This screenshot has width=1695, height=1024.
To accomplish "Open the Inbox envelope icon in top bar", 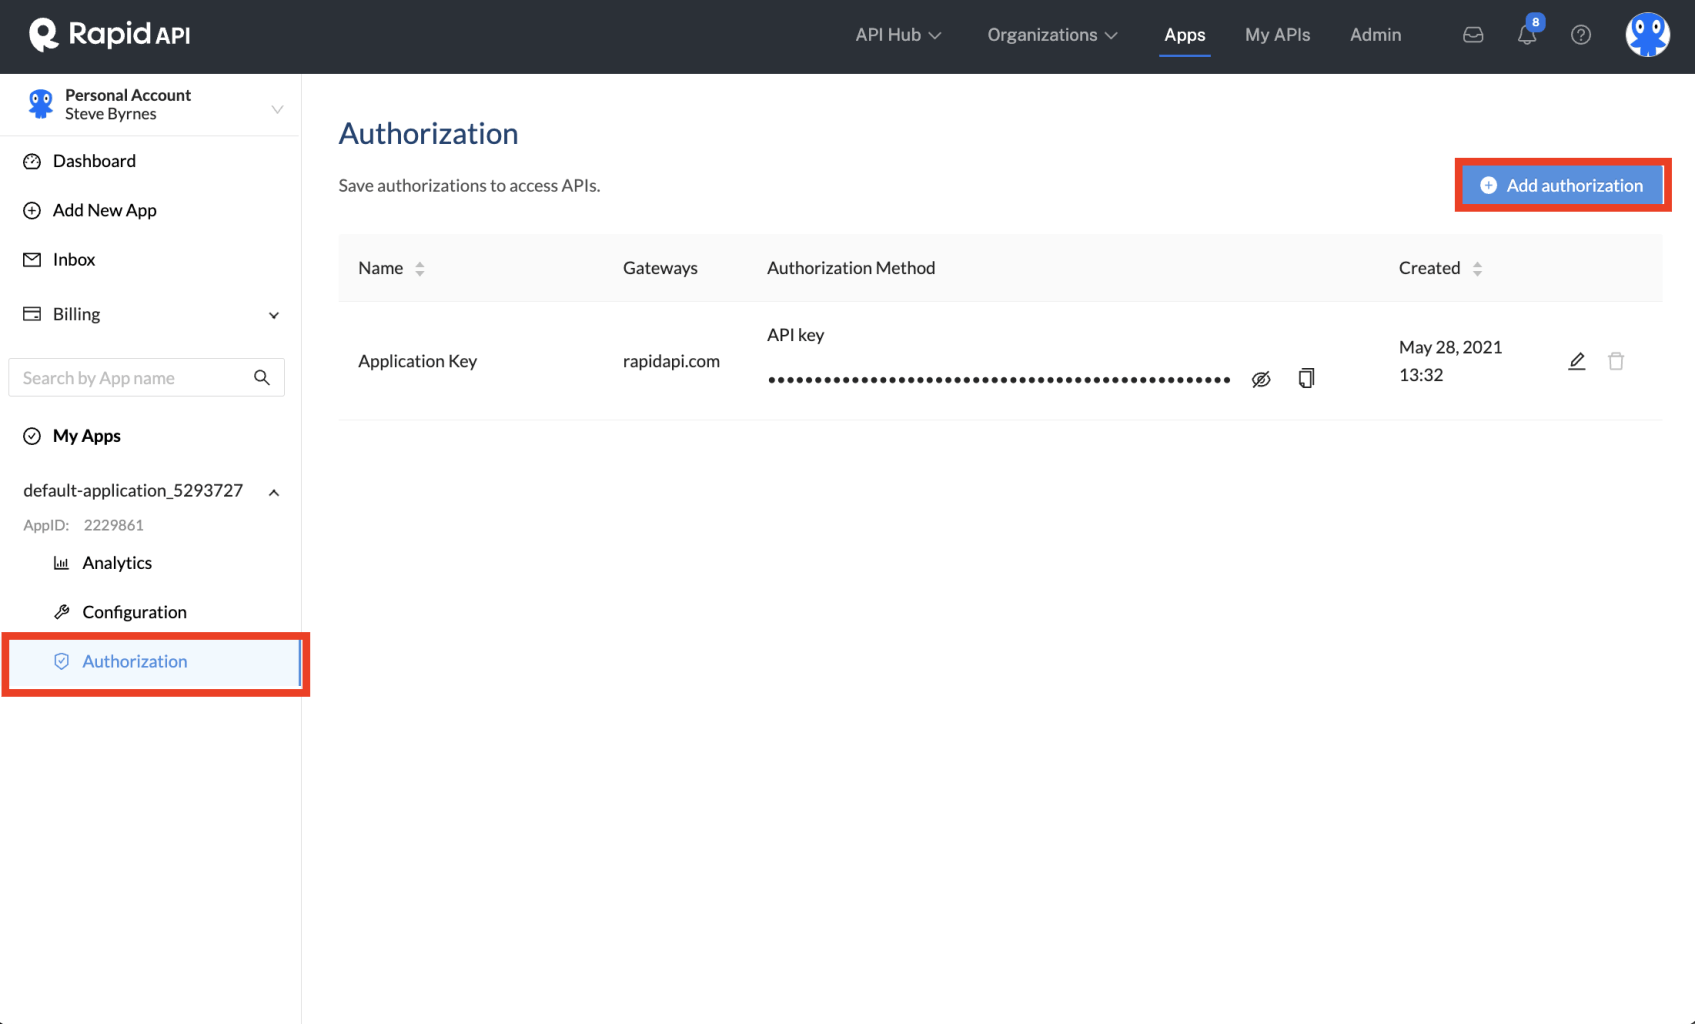I will (x=1472, y=34).
